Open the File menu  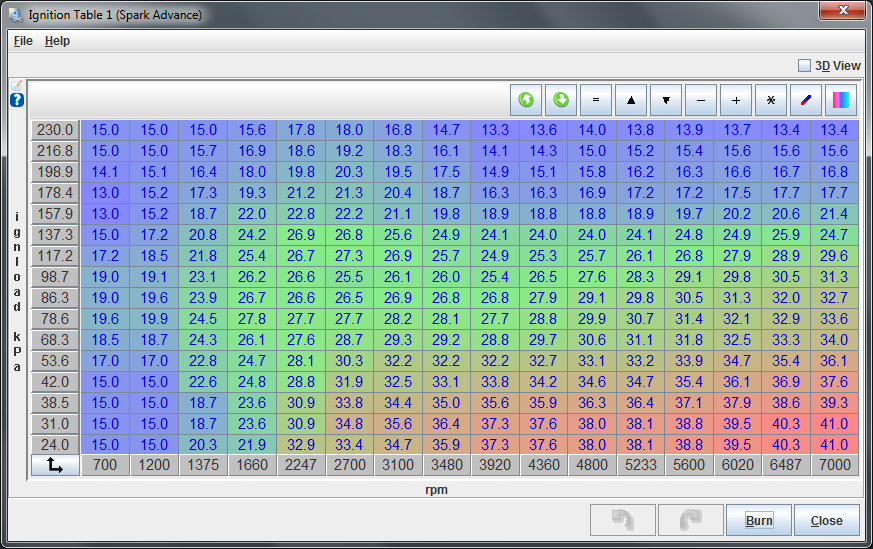point(23,41)
